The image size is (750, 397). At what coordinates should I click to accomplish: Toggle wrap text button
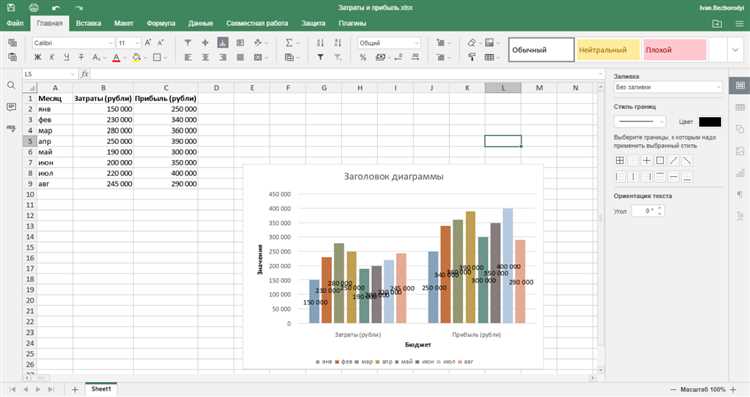coord(240,43)
